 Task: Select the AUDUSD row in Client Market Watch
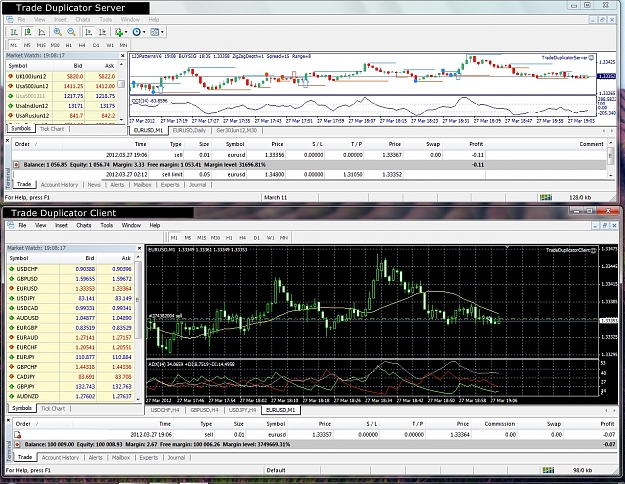pyautogui.click(x=71, y=318)
